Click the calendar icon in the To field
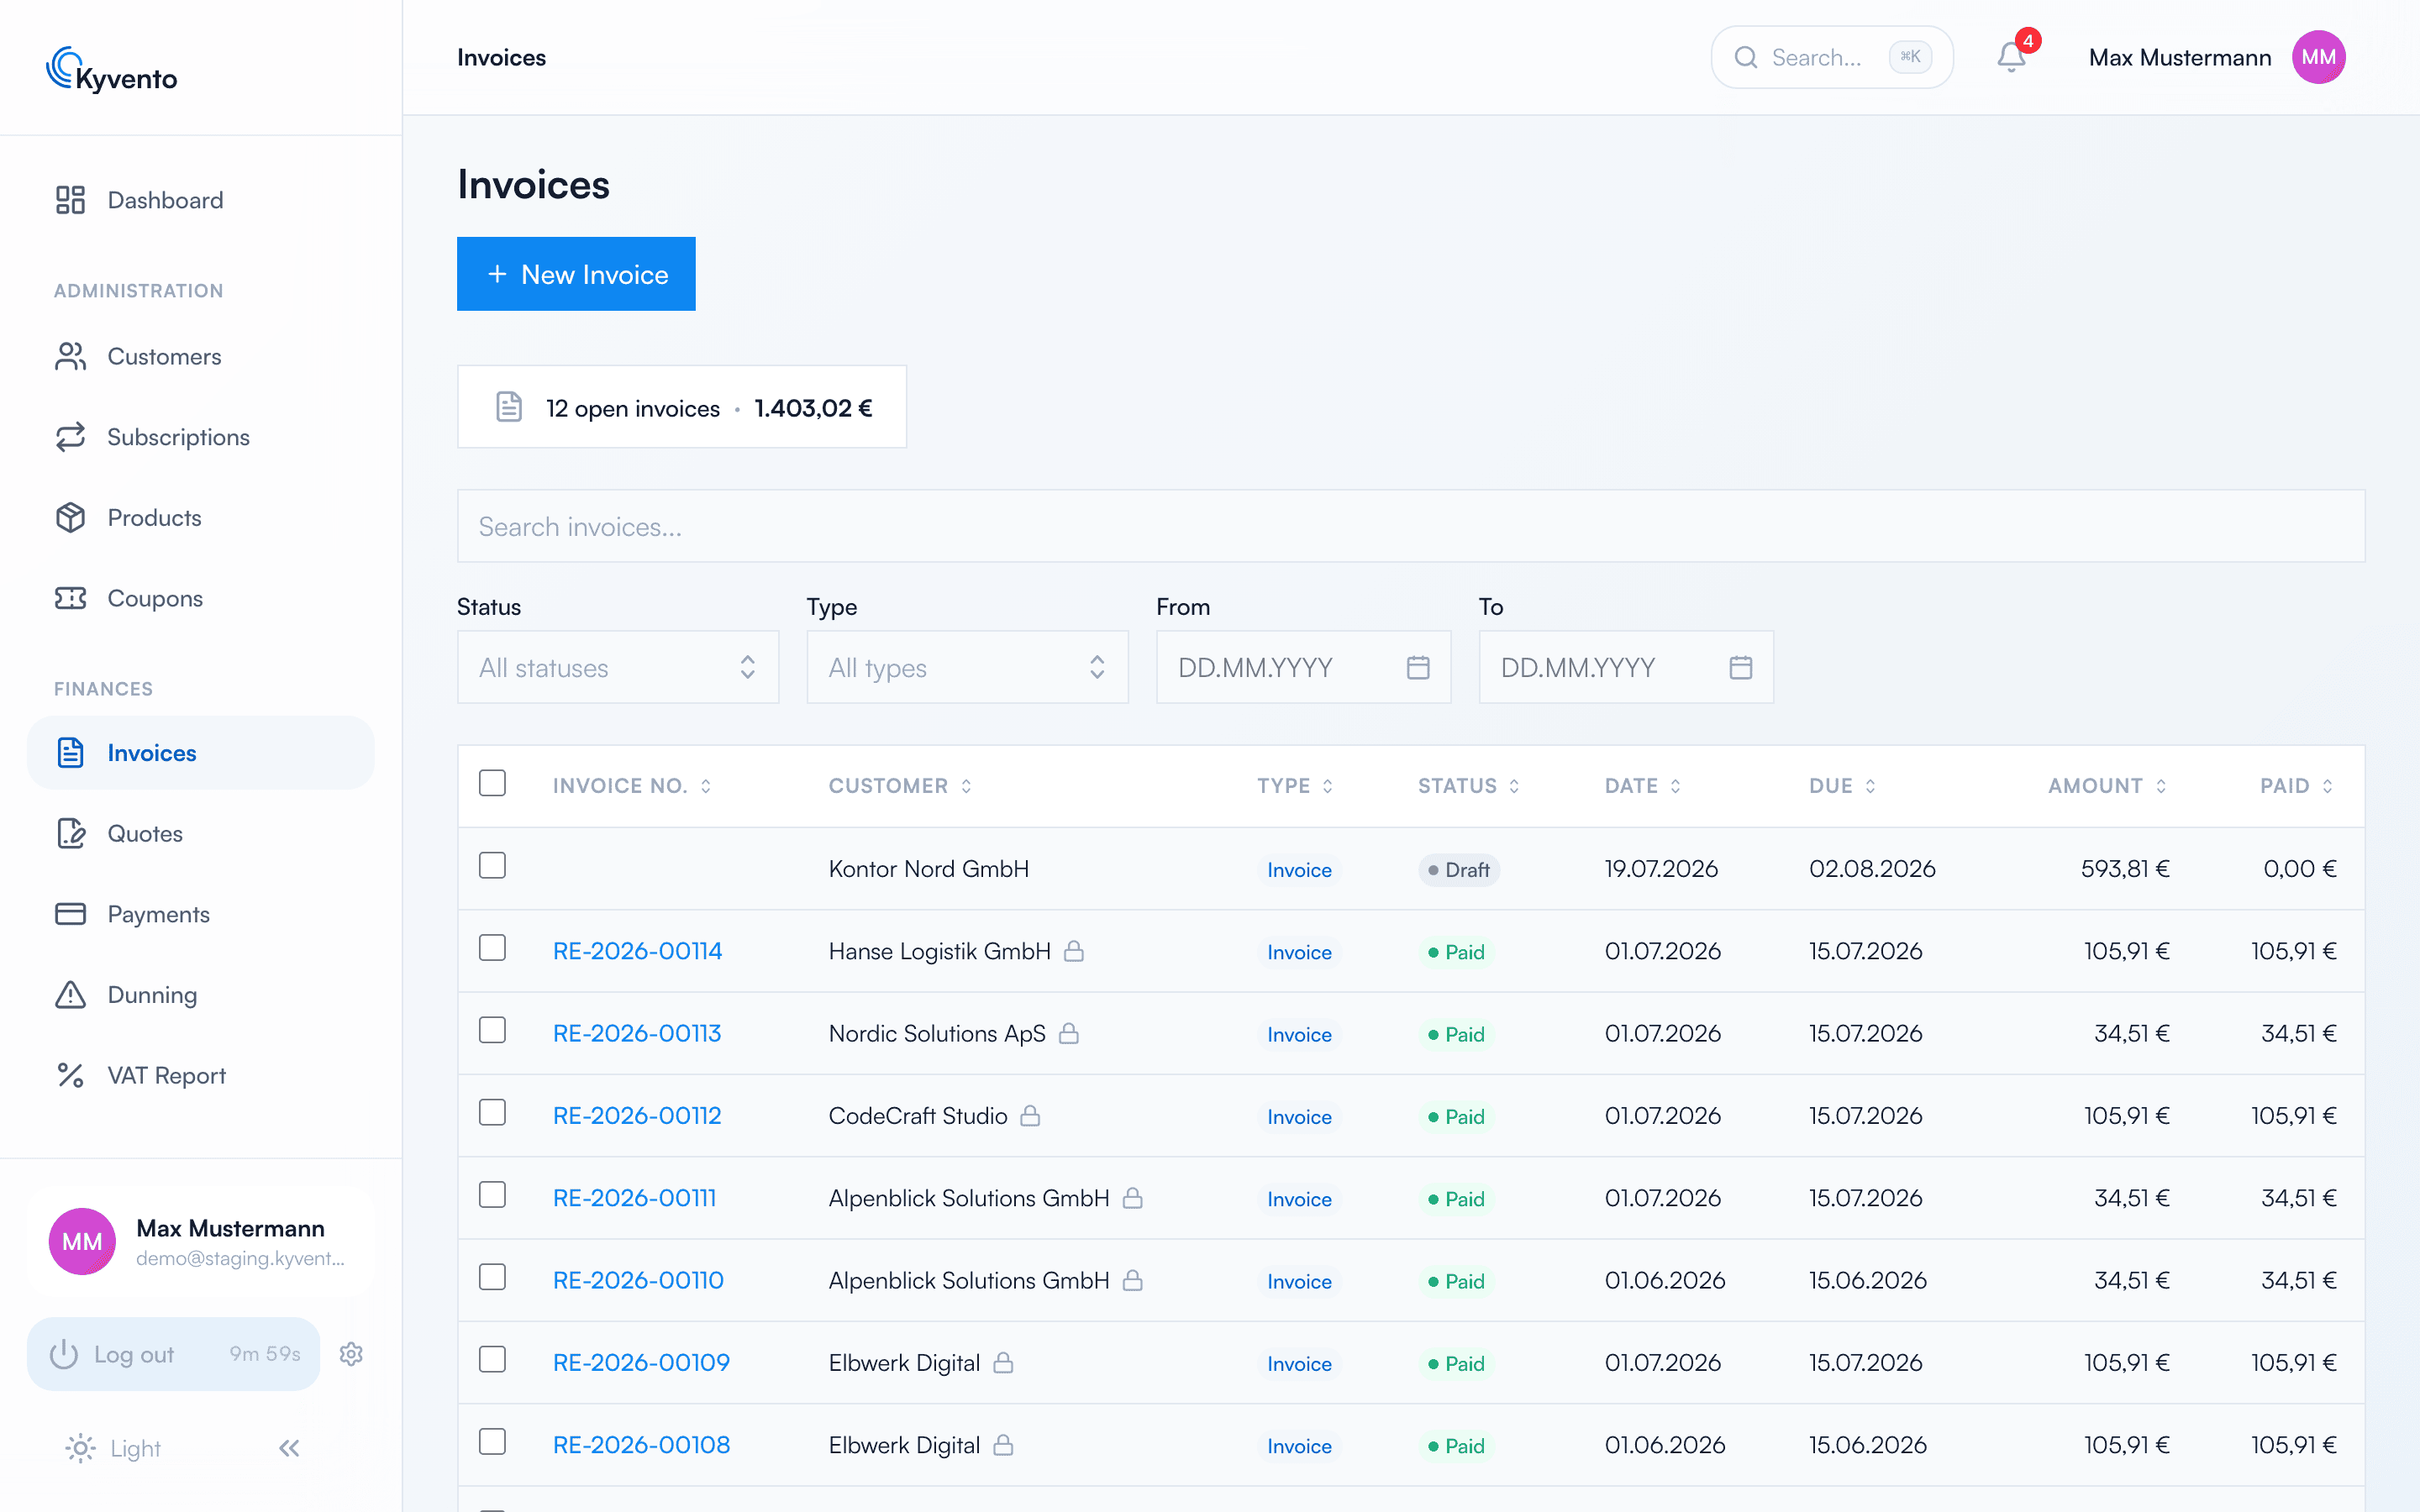The height and width of the screenshot is (1512, 2420). click(1741, 667)
